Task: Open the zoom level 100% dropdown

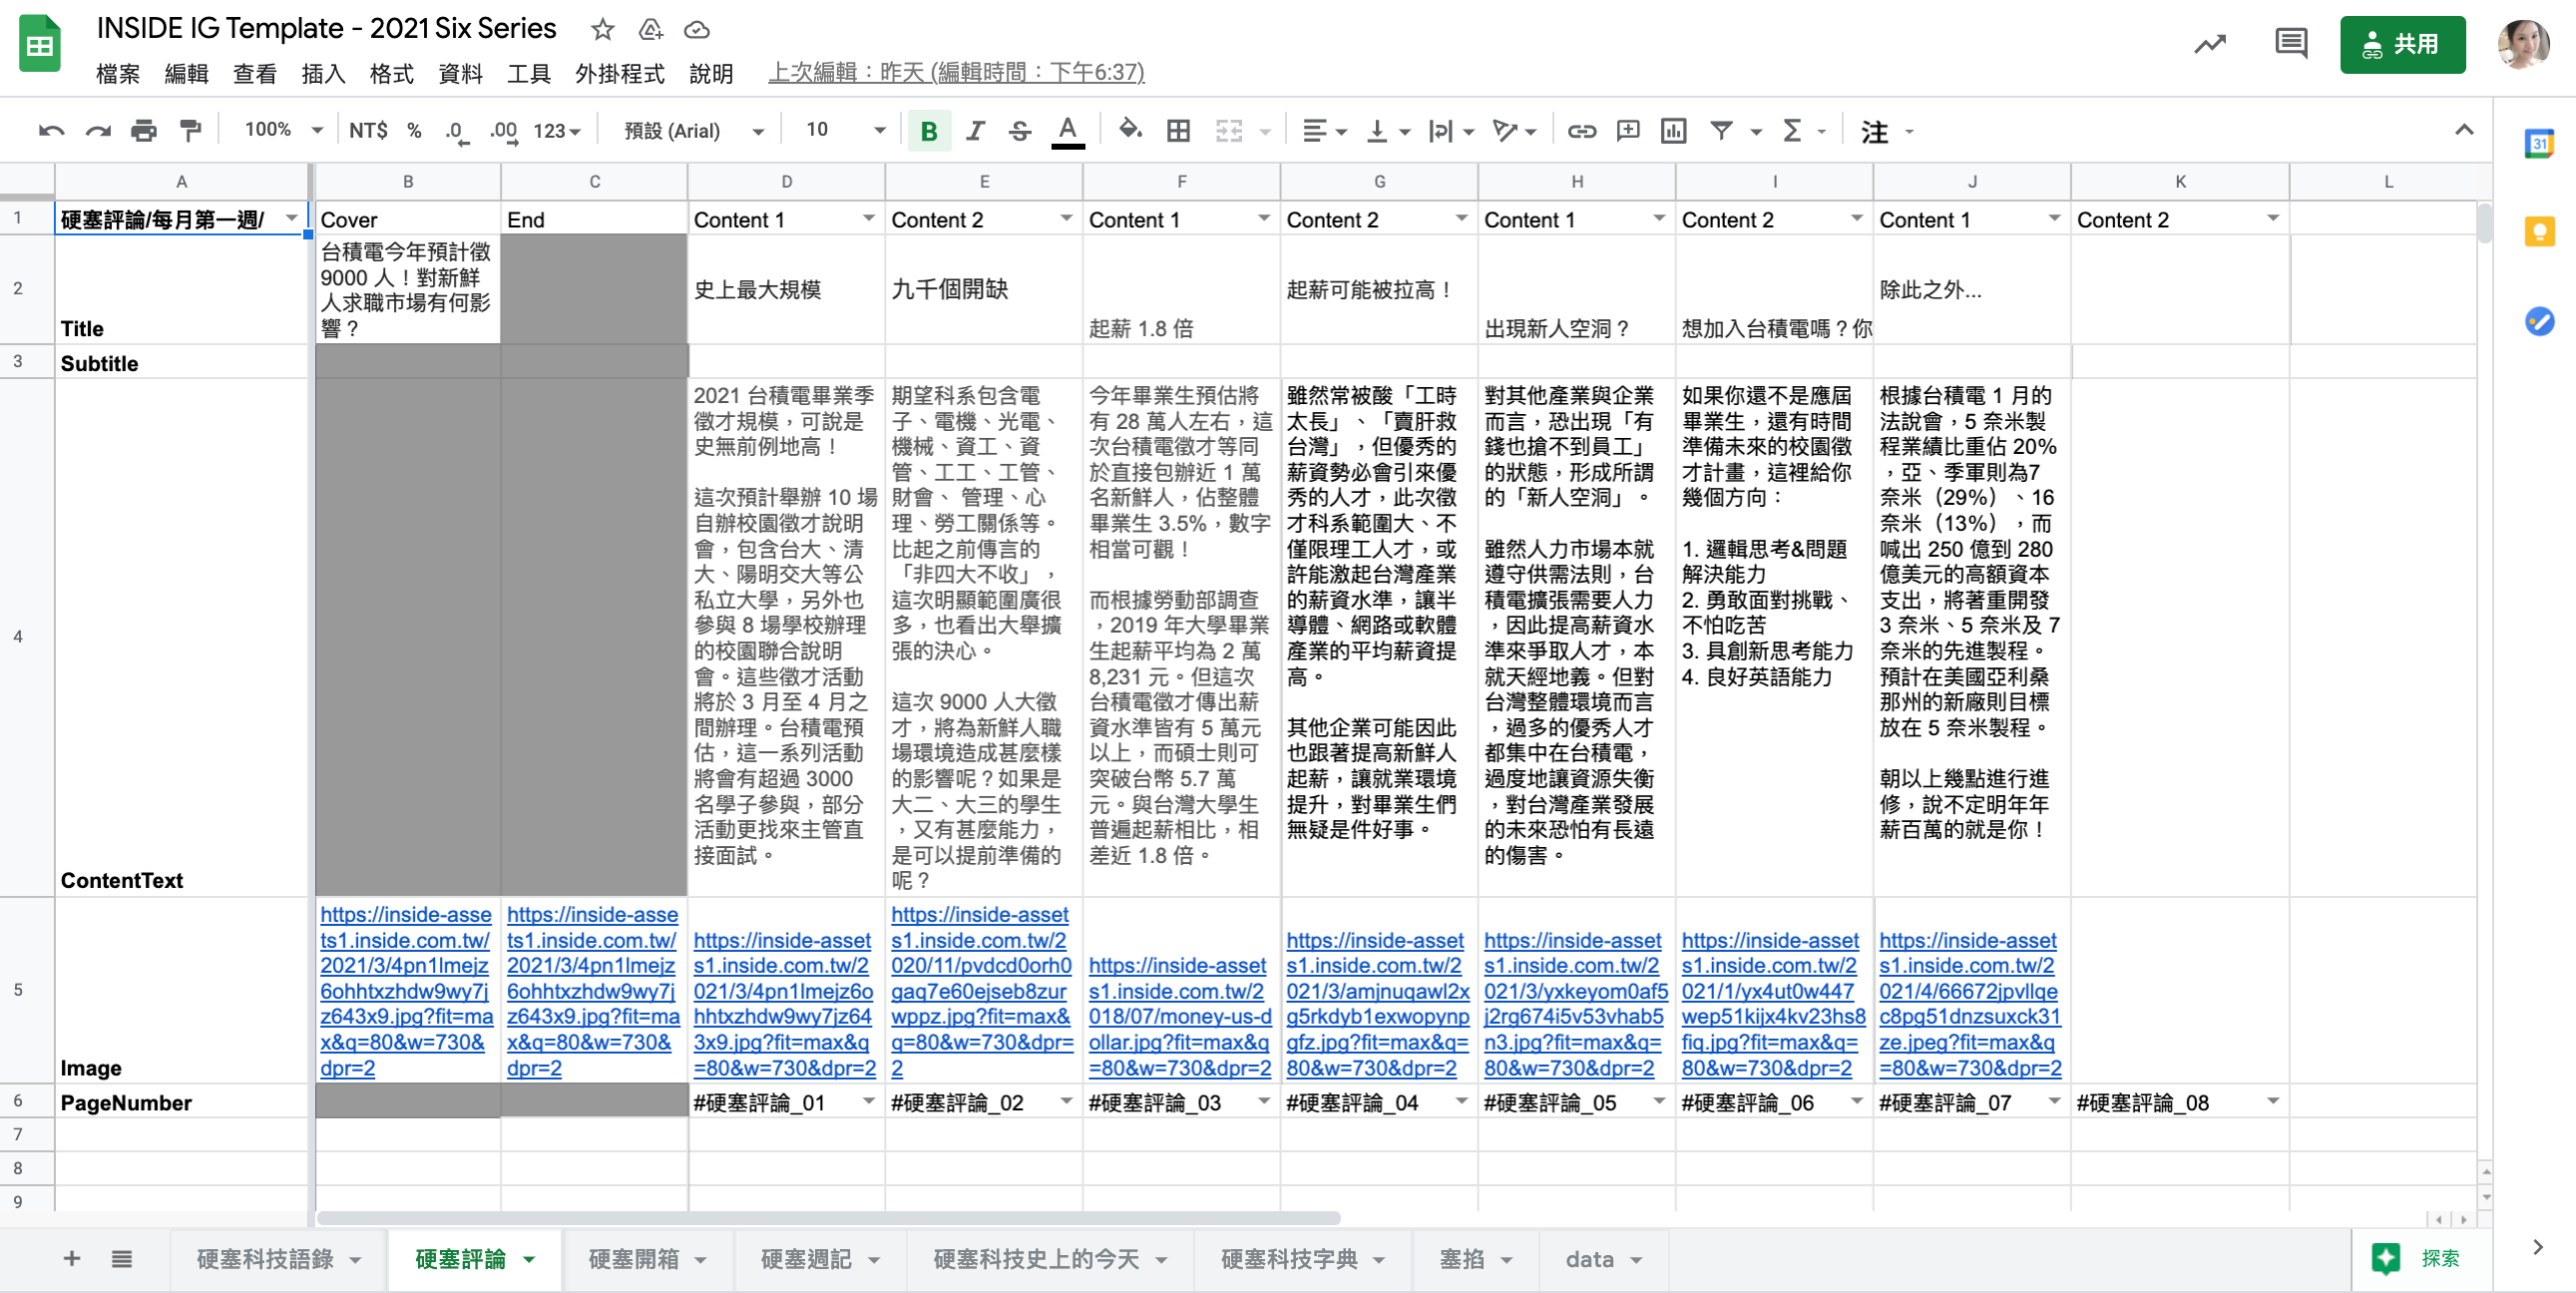Action: pos(284,130)
